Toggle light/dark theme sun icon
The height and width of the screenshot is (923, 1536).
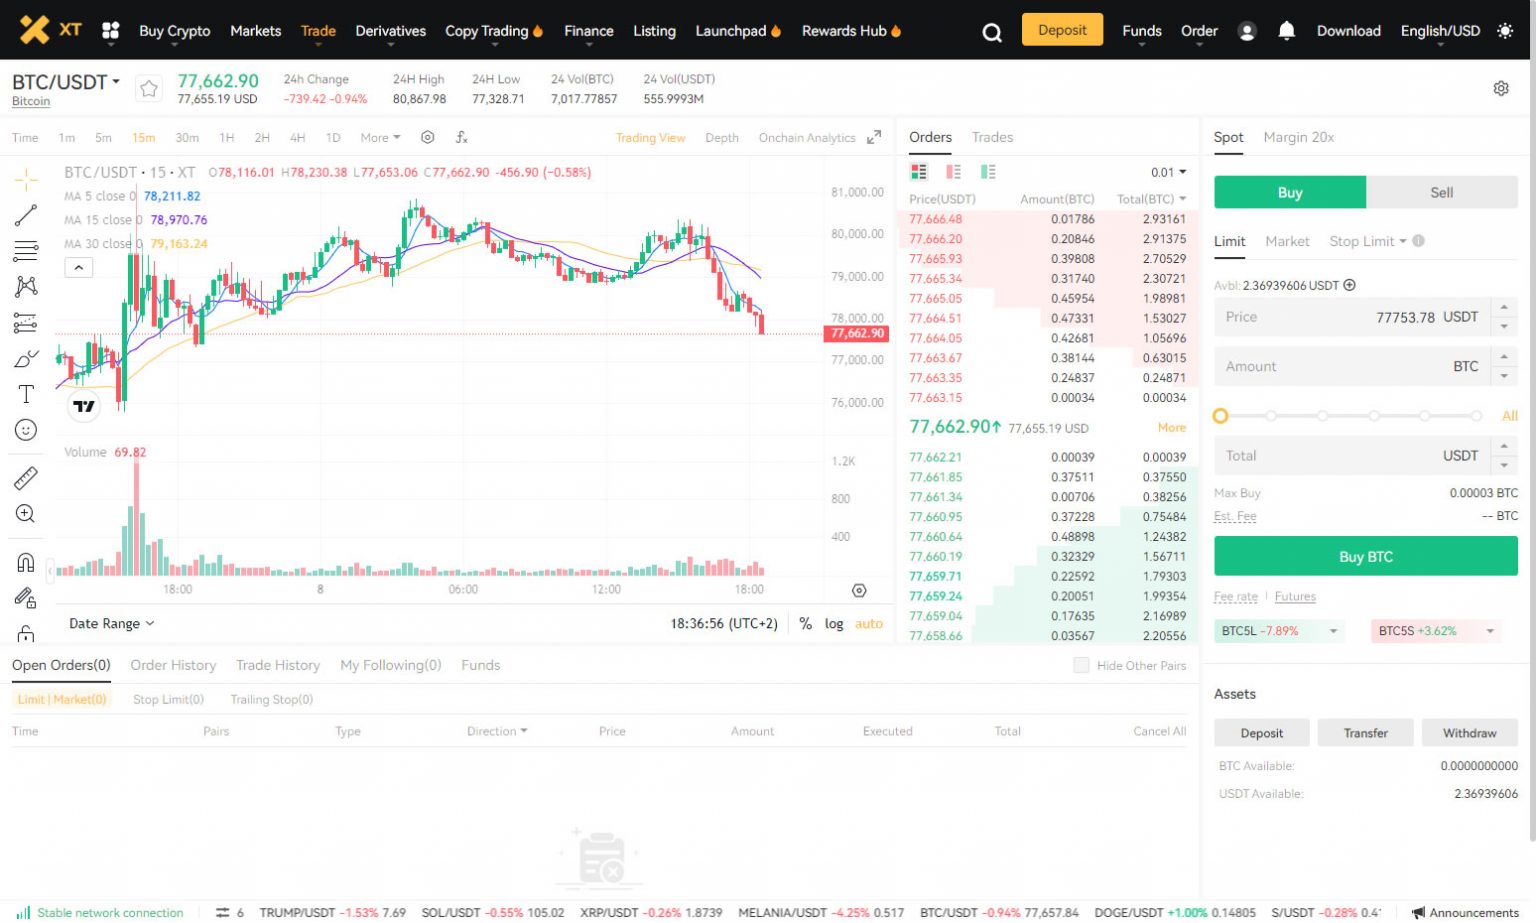click(x=1505, y=31)
